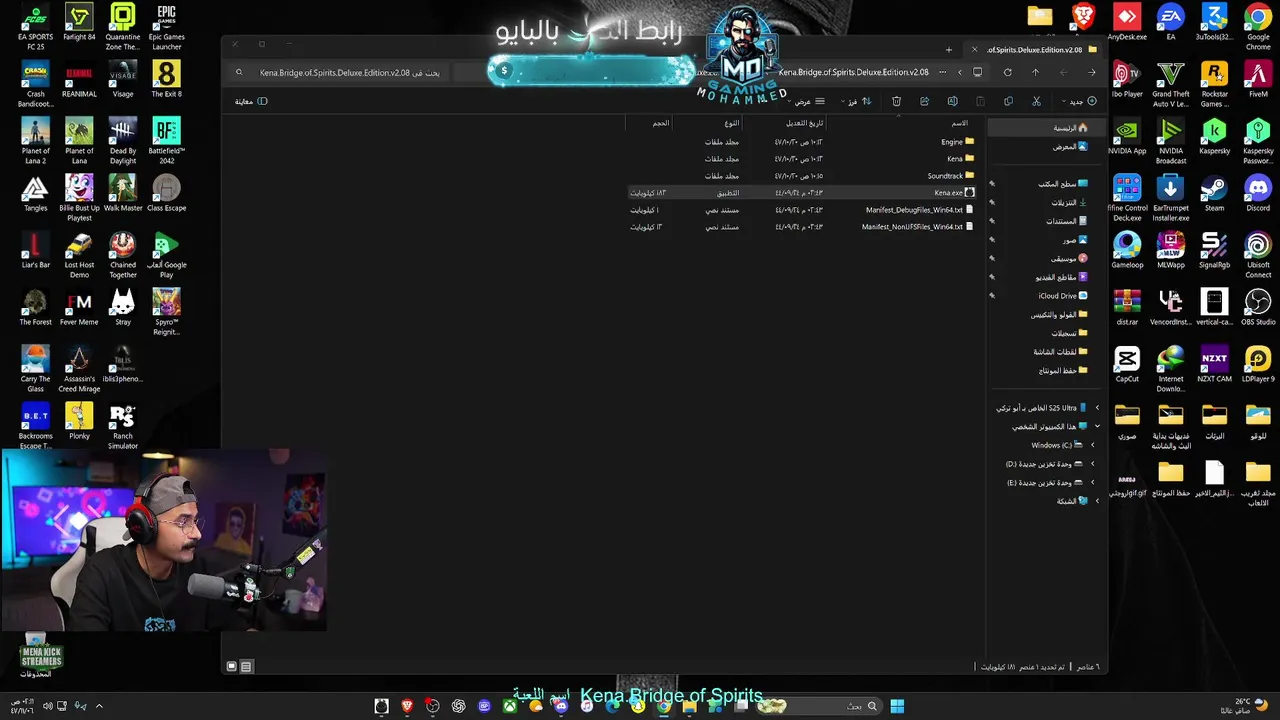Select the Kena.exe application file
This screenshot has height=720, width=1280.
tap(801, 193)
